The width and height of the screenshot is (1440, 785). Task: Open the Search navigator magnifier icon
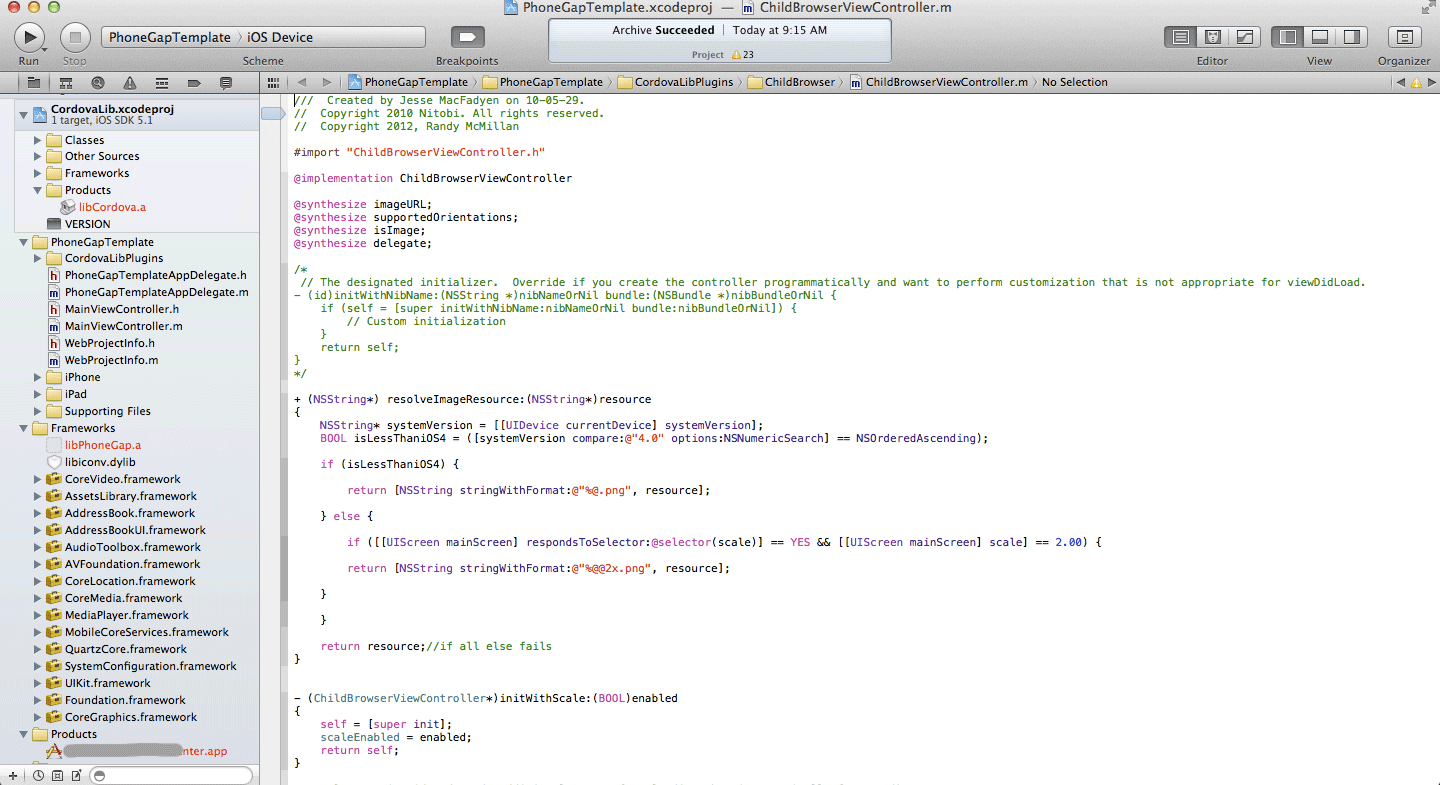(97, 83)
